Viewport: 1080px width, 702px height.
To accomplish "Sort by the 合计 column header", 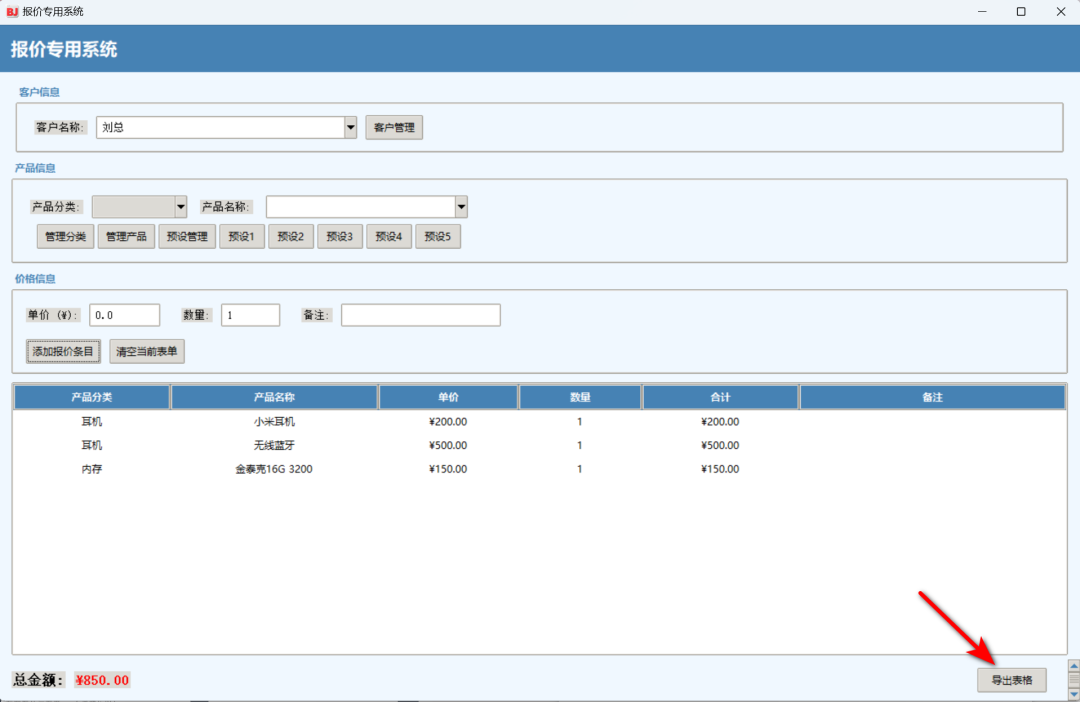I will [720, 398].
